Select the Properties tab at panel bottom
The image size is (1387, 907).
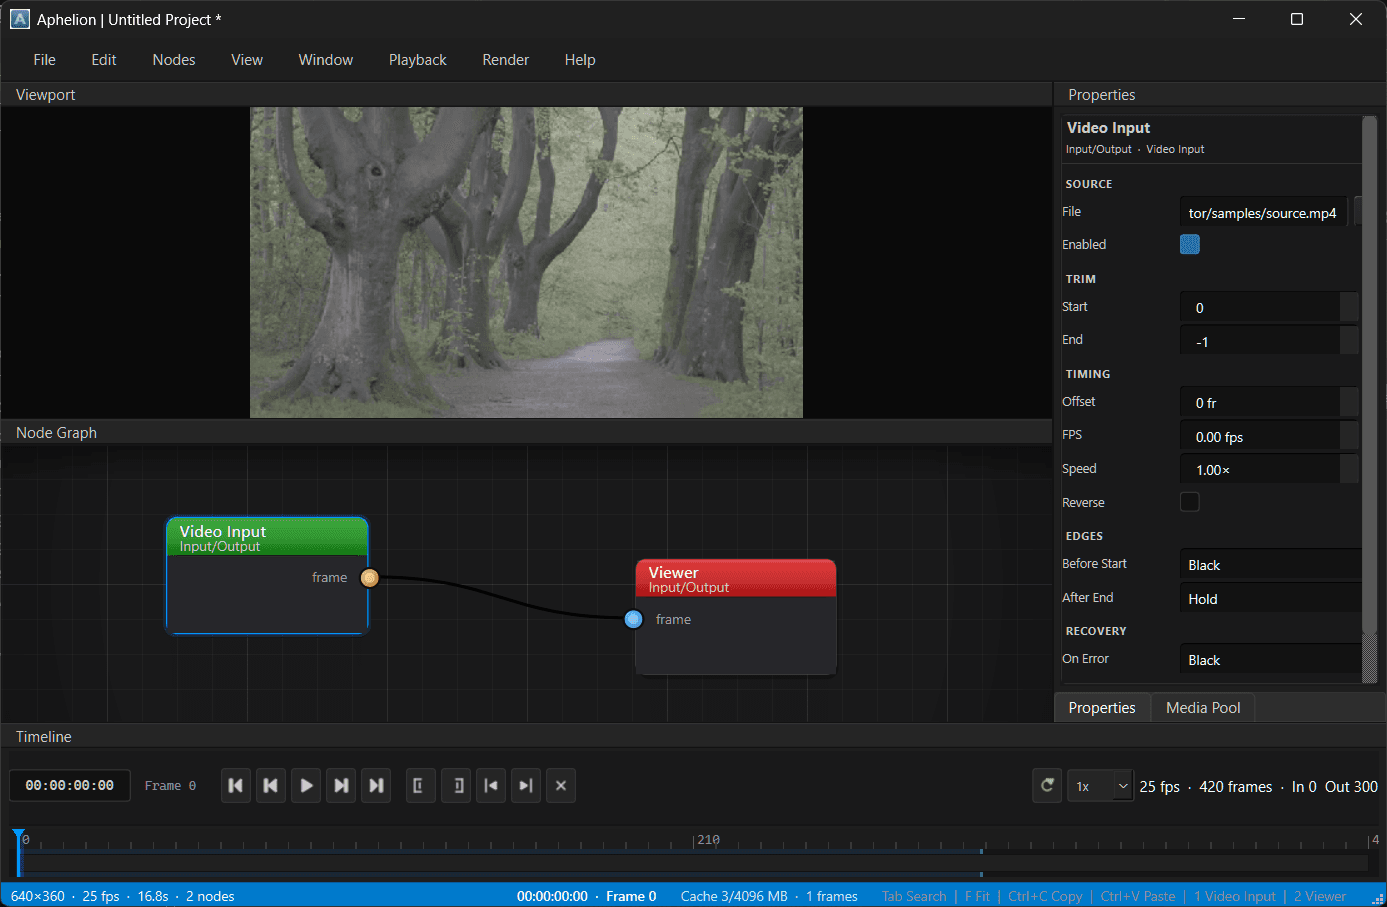(x=1102, y=708)
